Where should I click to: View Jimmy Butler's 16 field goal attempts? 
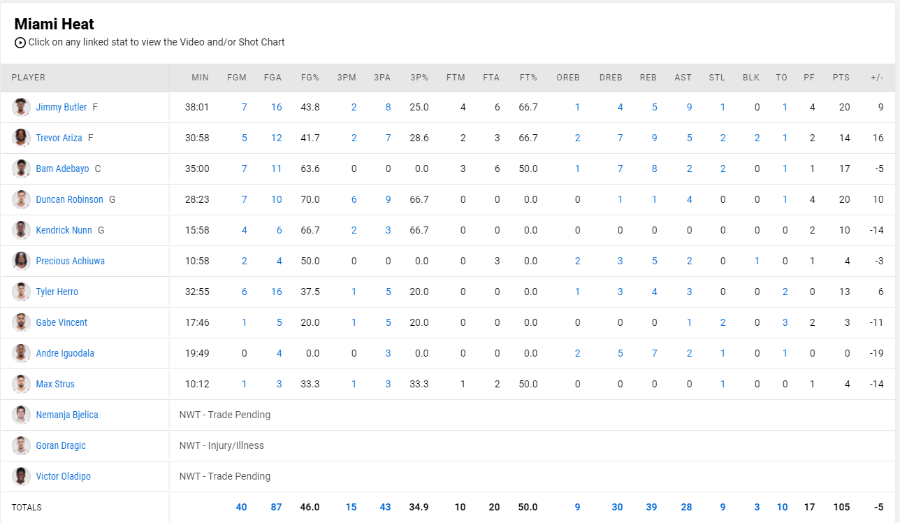point(276,107)
